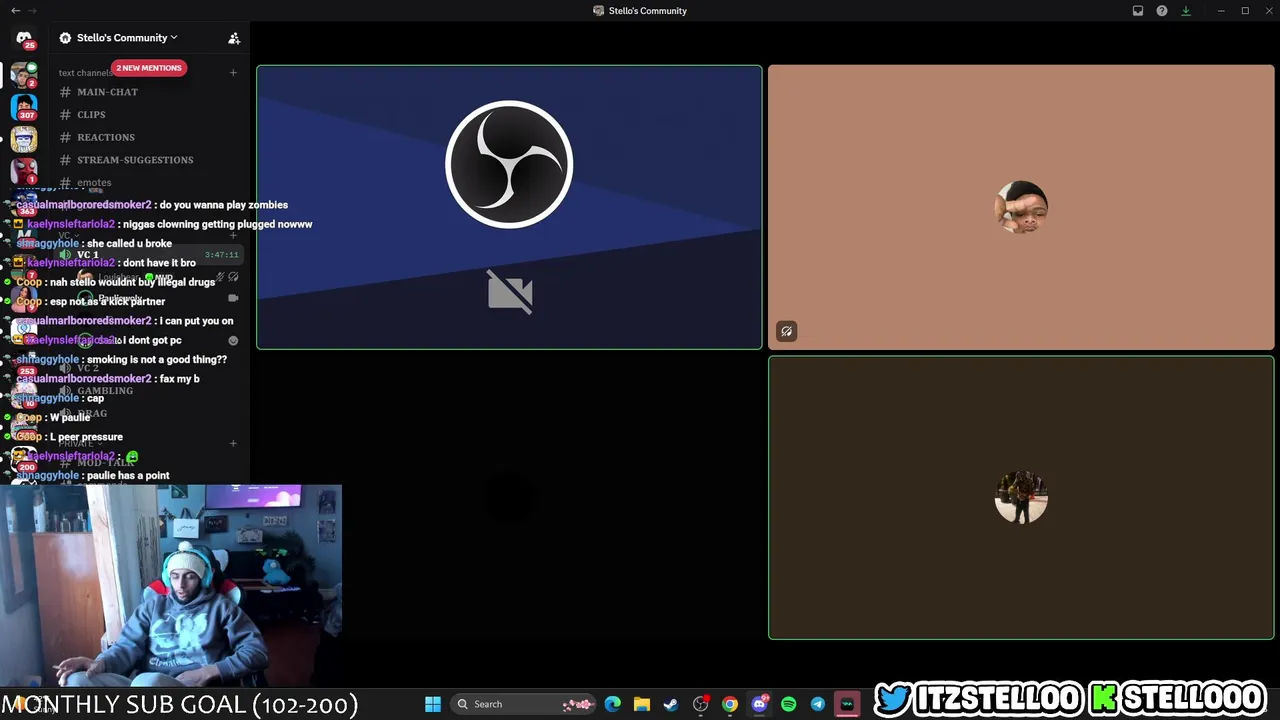Viewport: 1280px width, 720px height.
Task: Click the taskbar Search box
Action: (523, 704)
